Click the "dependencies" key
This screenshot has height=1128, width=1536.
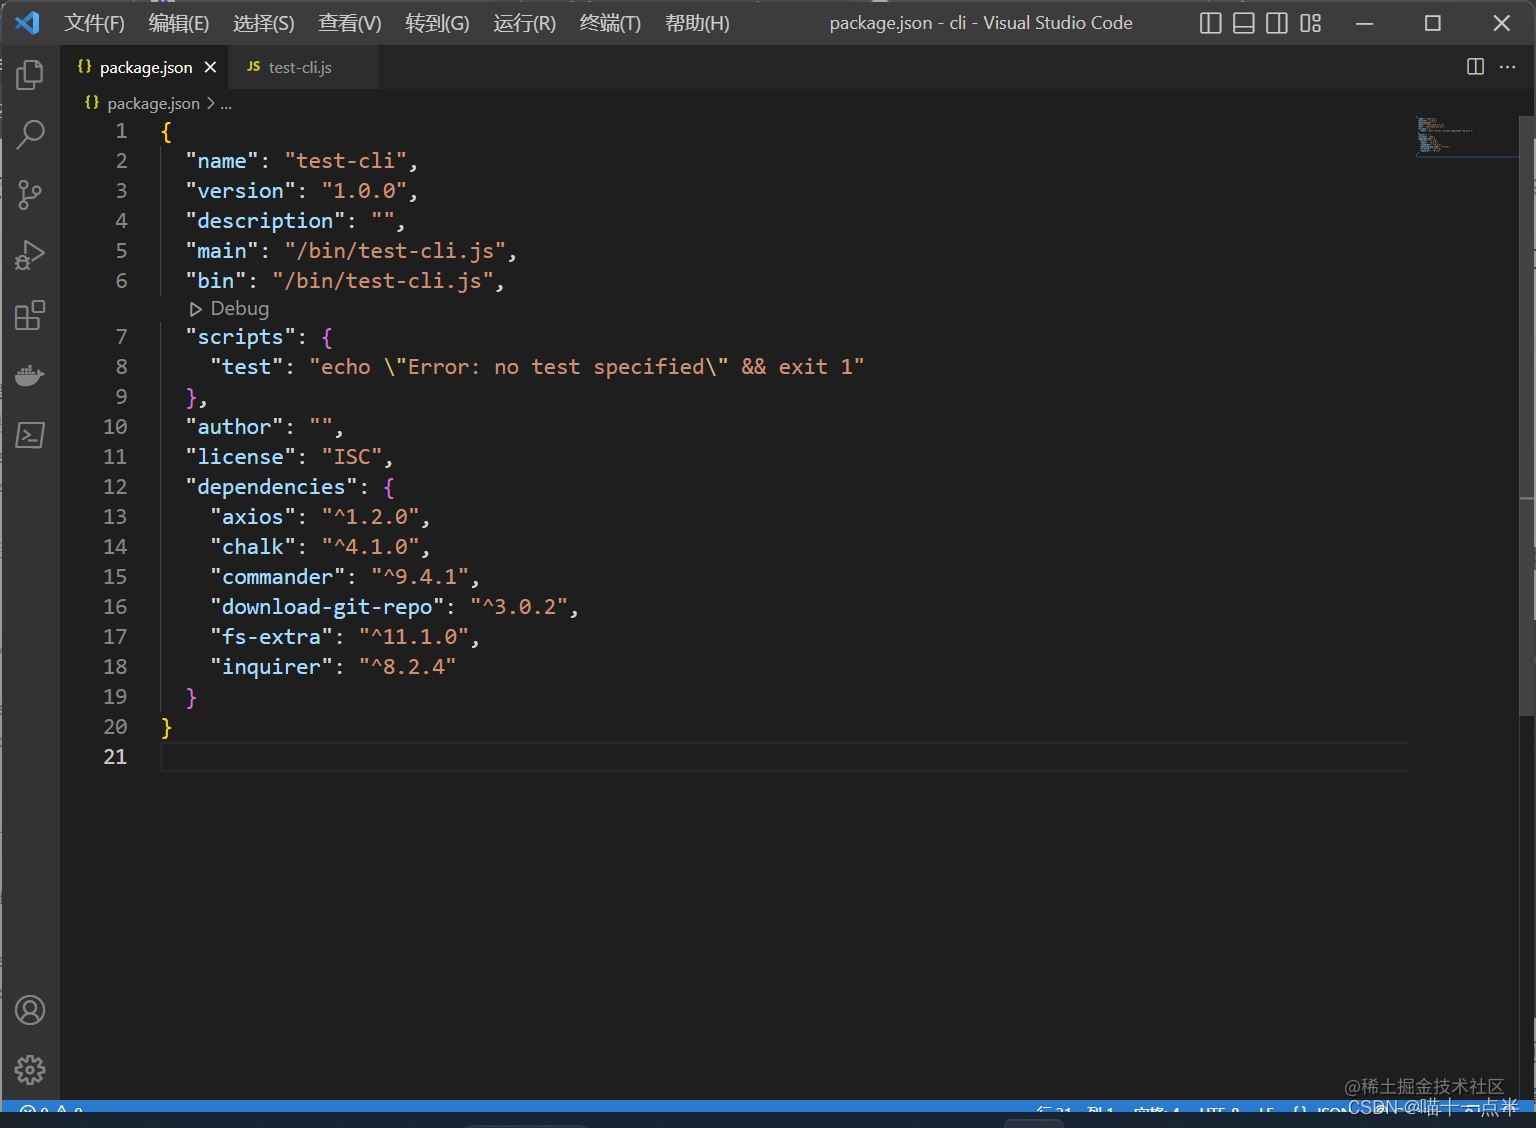271,487
